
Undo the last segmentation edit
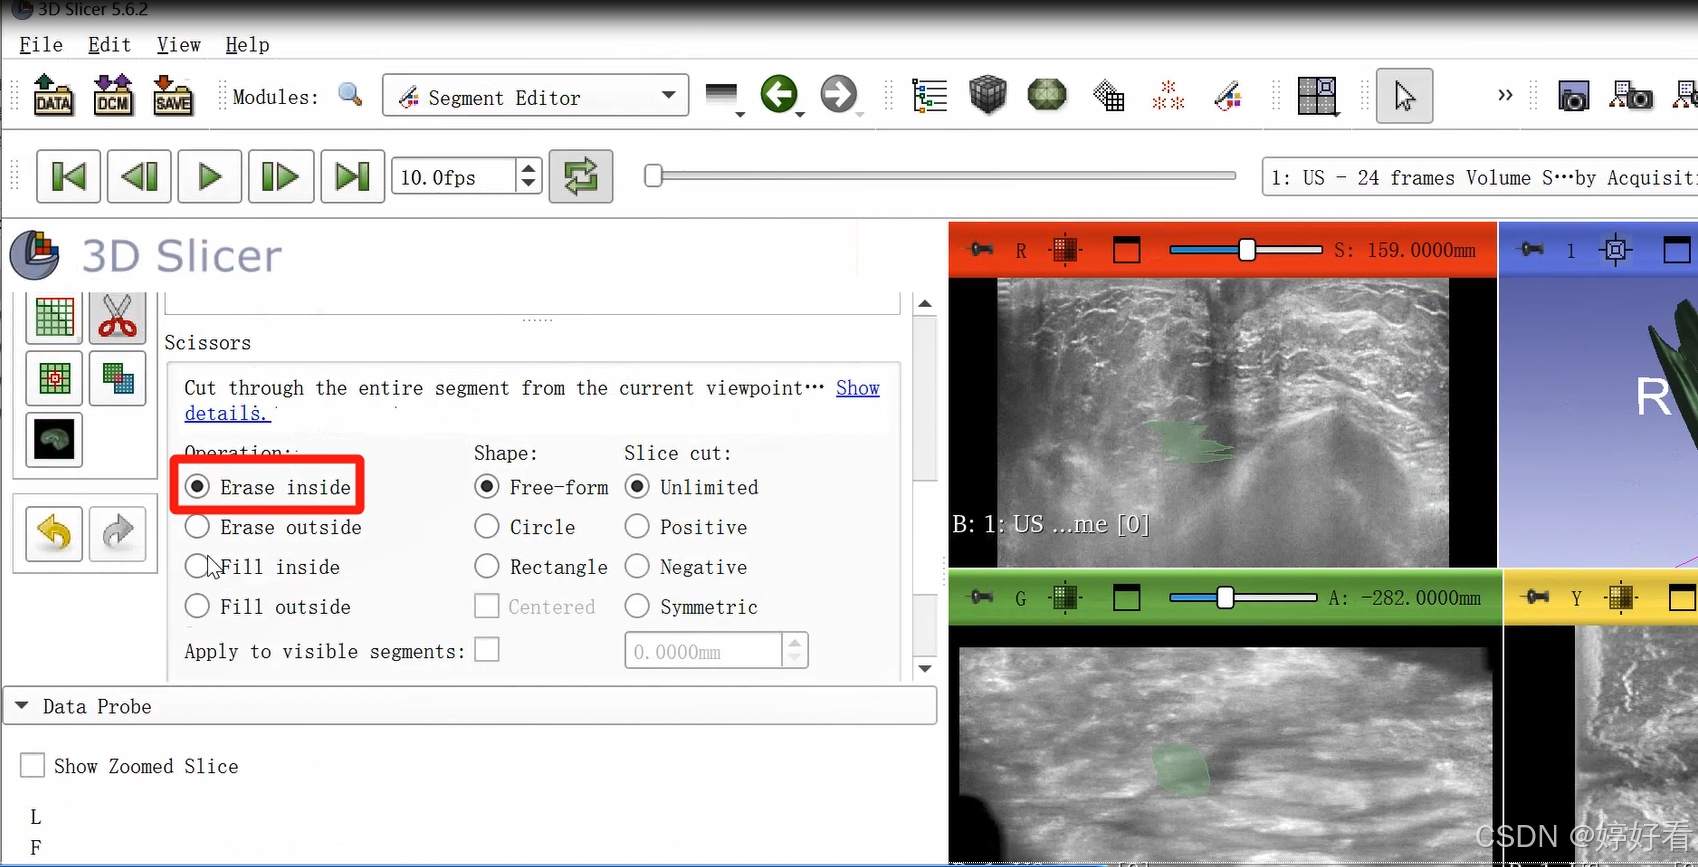point(54,534)
